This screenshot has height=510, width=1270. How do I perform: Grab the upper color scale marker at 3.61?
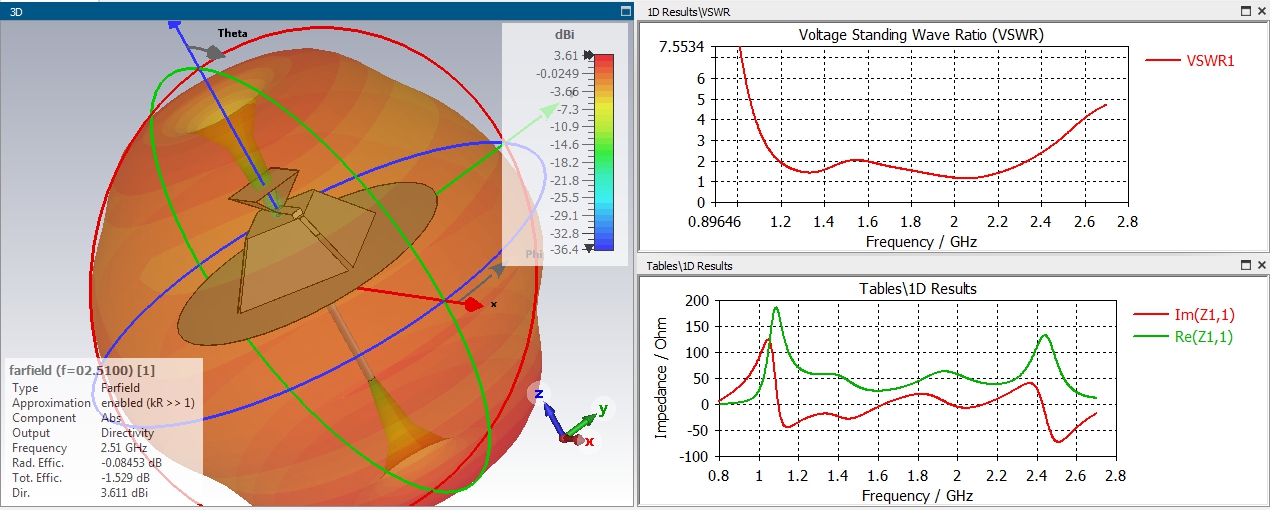click(x=588, y=55)
